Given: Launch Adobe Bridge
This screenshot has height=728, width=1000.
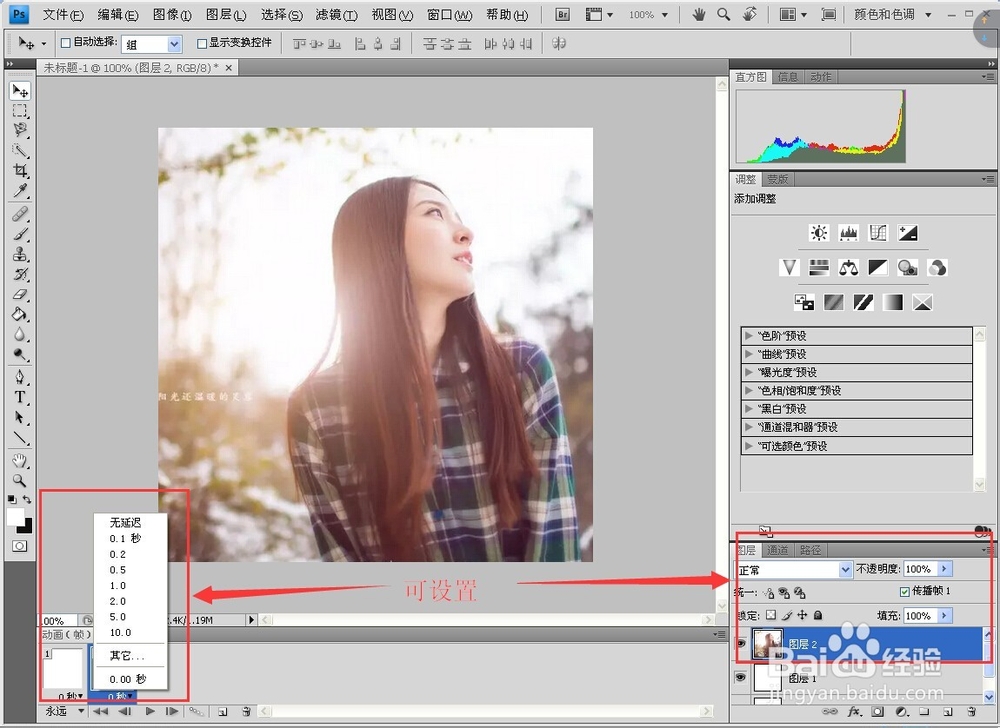Looking at the screenshot, I should pos(562,14).
